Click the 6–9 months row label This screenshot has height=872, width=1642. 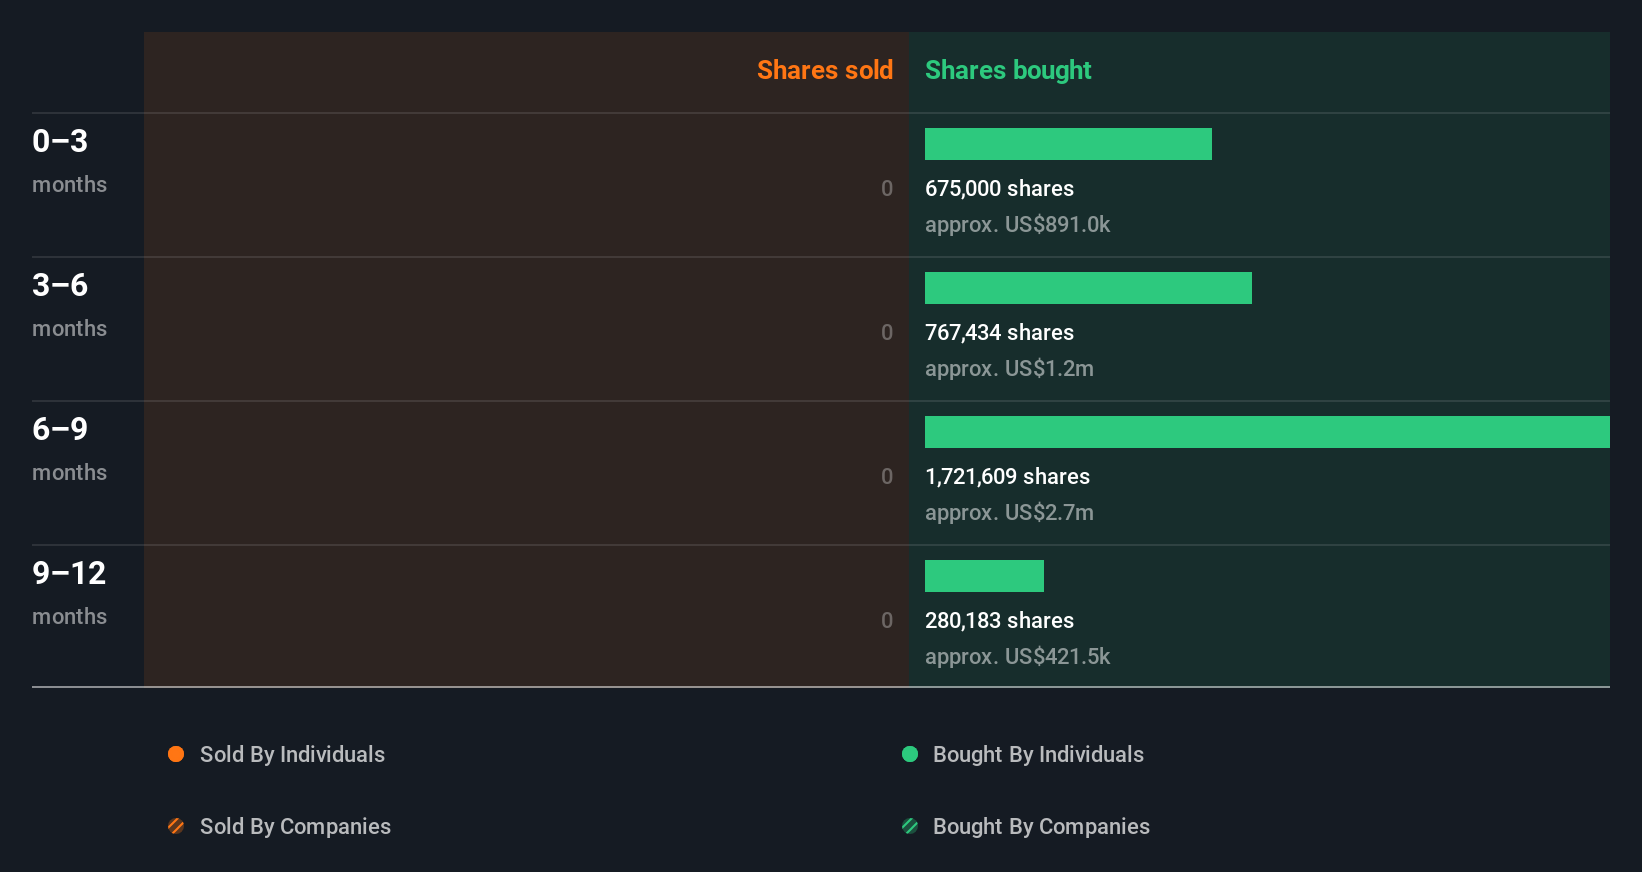[69, 449]
